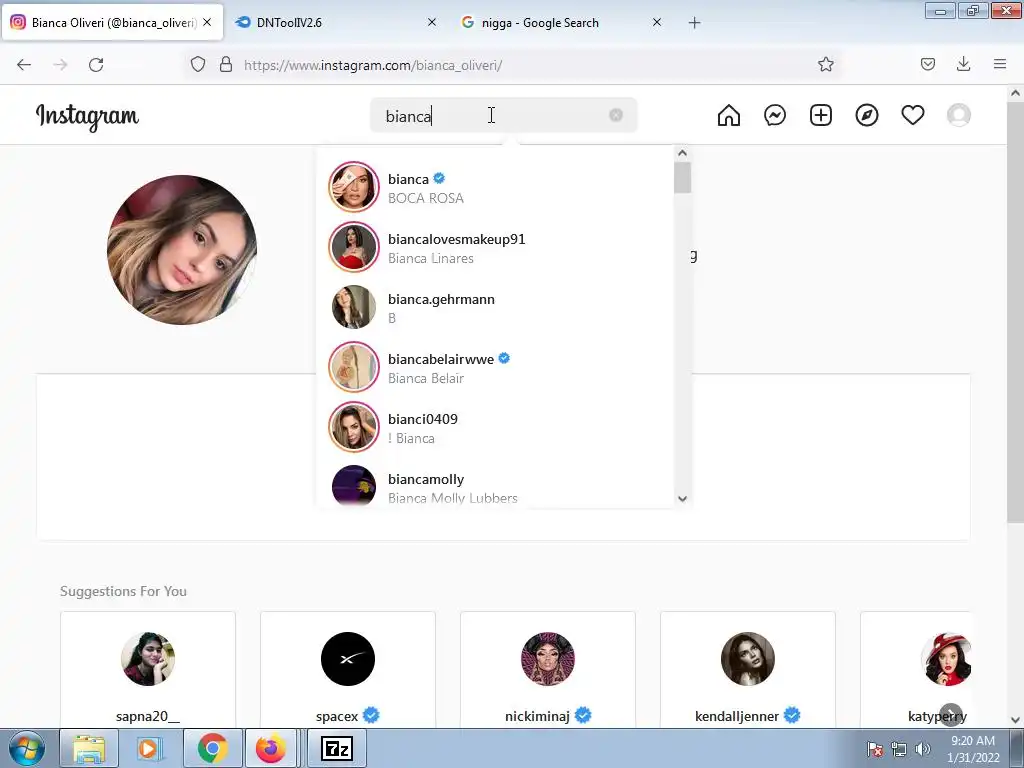Clear the search field with the x icon
The height and width of the screenshot is (768, 1024).
[x=616, y=115]
